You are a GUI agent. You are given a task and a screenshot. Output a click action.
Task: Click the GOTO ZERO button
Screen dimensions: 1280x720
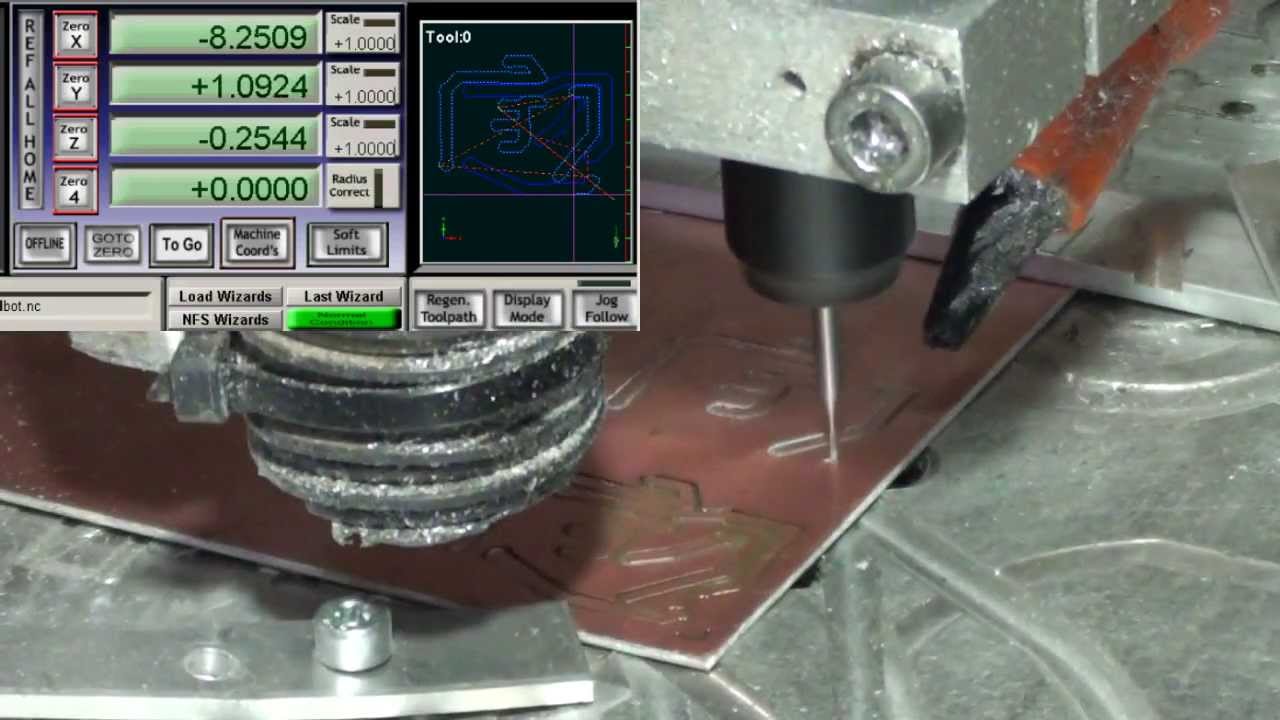[113, 245]
